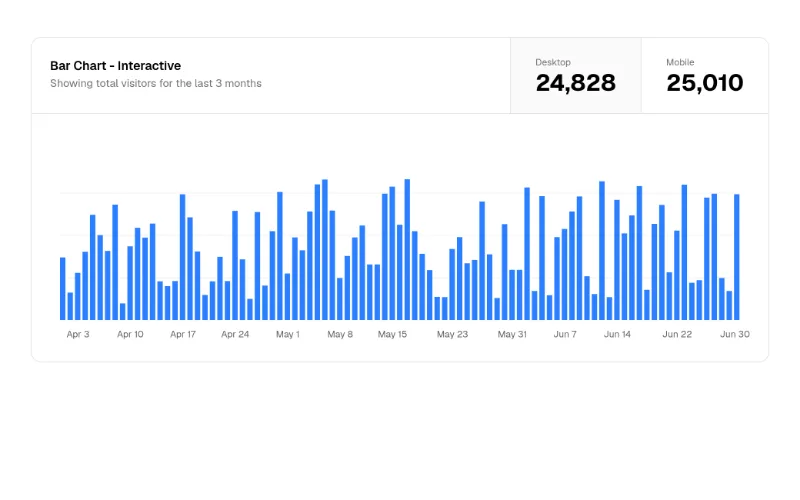Click the Jun 30 axis label
The image size is (800, 500).
[735, 334]
